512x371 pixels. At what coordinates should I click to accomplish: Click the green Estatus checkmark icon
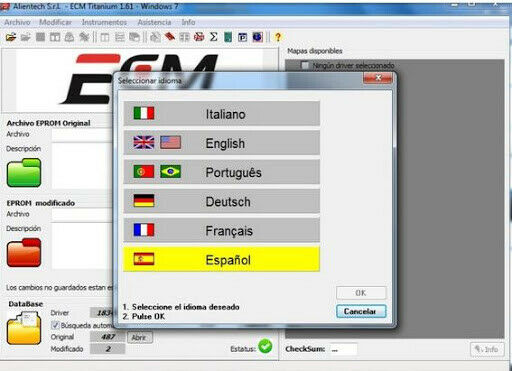265,346
